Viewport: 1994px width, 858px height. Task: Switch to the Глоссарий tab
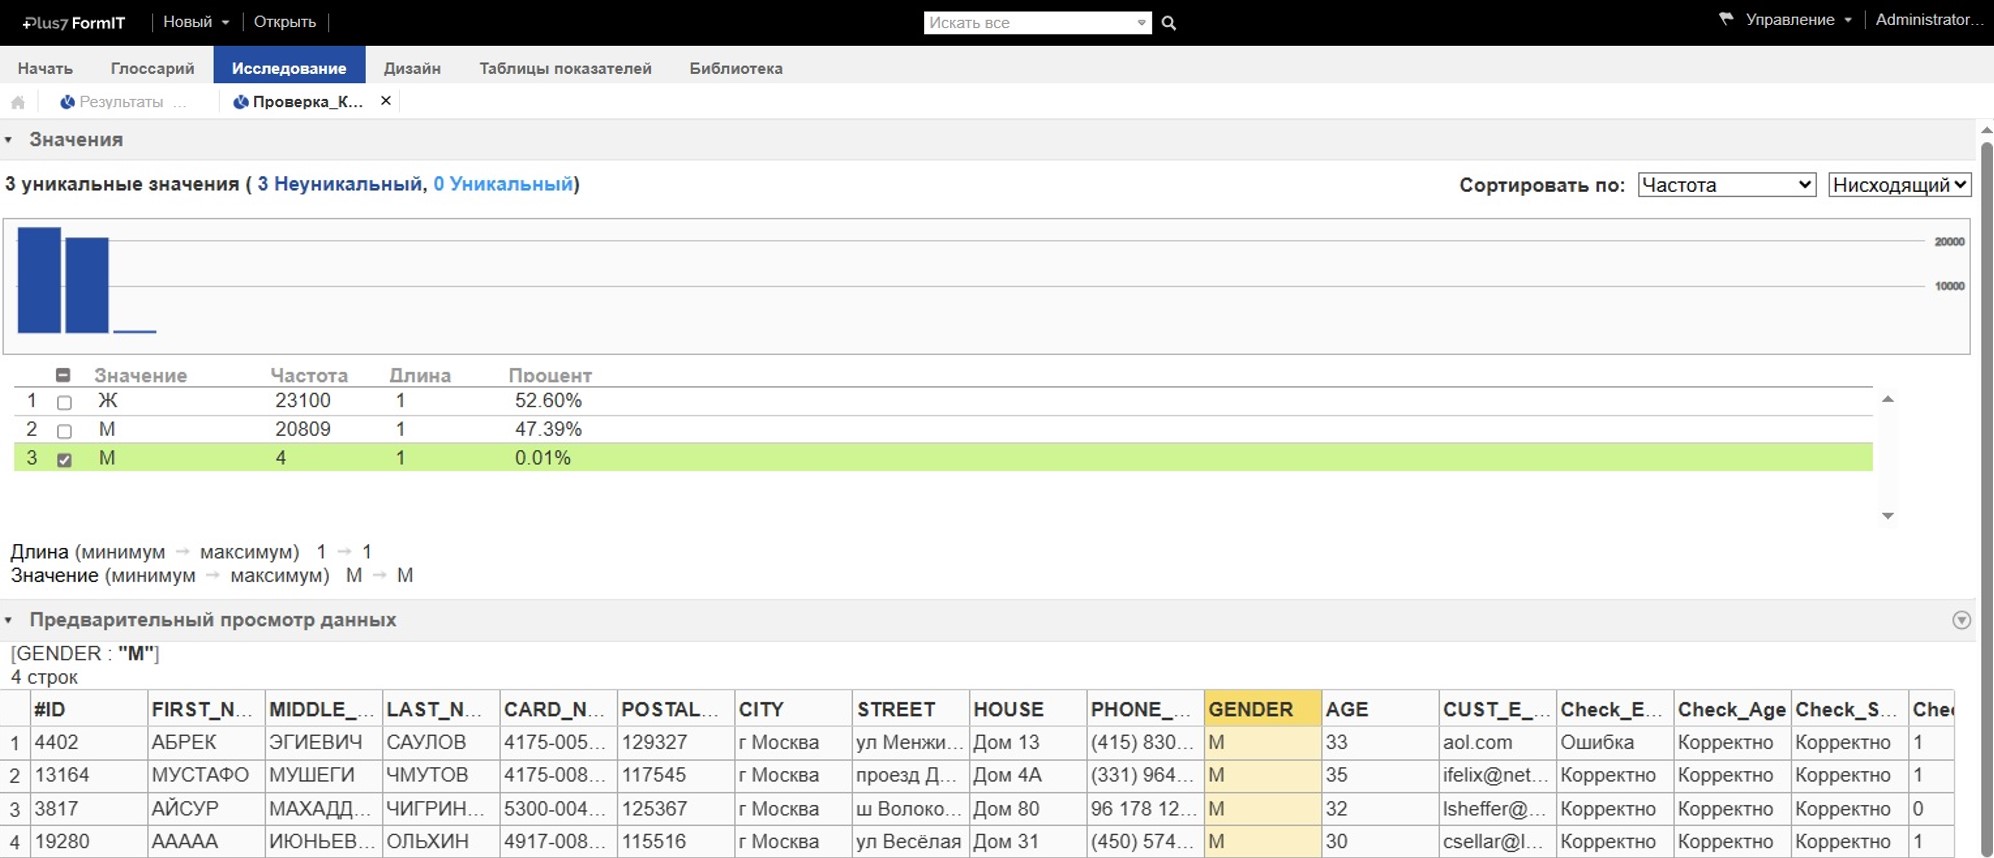pos(152,68)
